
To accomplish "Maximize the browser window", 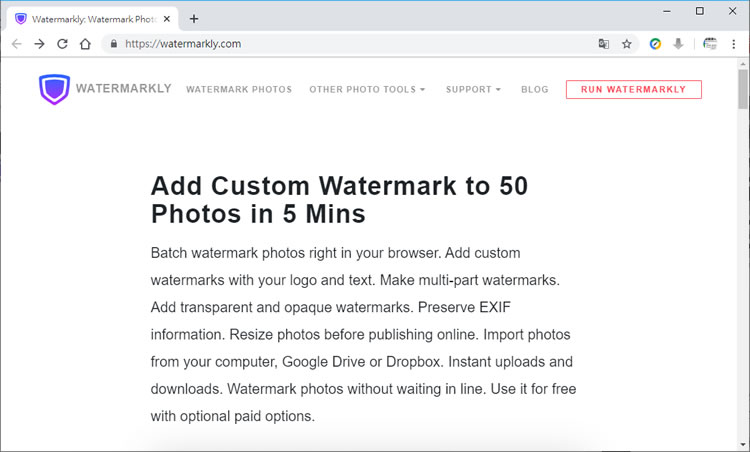I will [700, 11].
